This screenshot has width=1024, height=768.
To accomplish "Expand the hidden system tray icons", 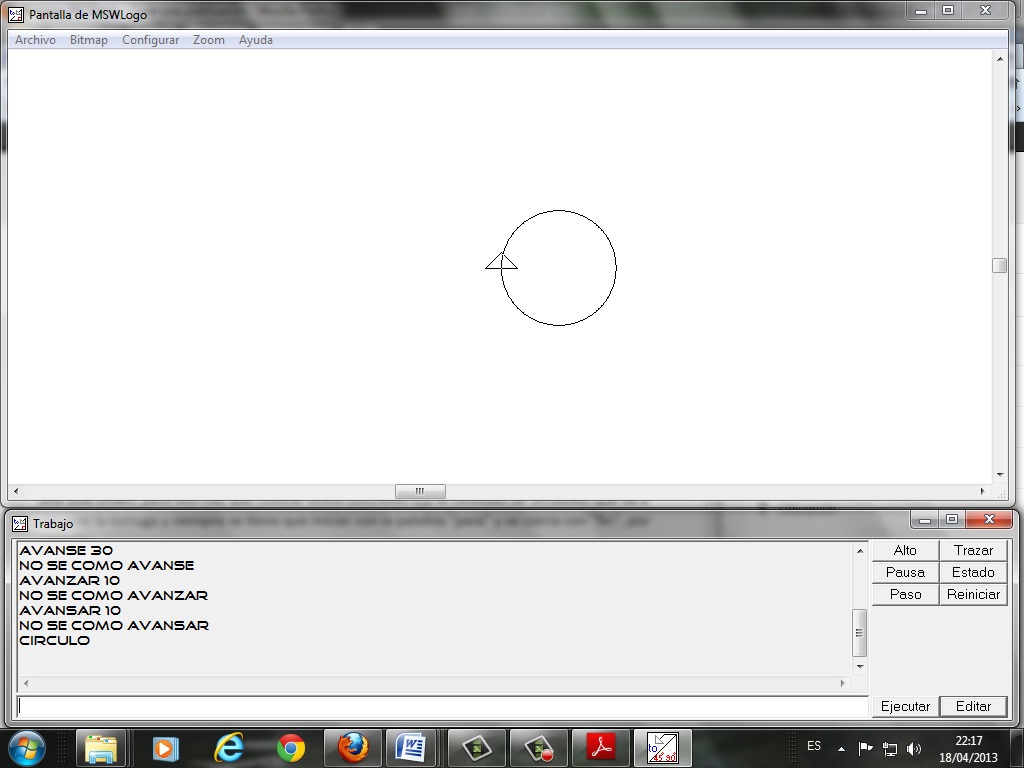I will [x=841, y=748].
